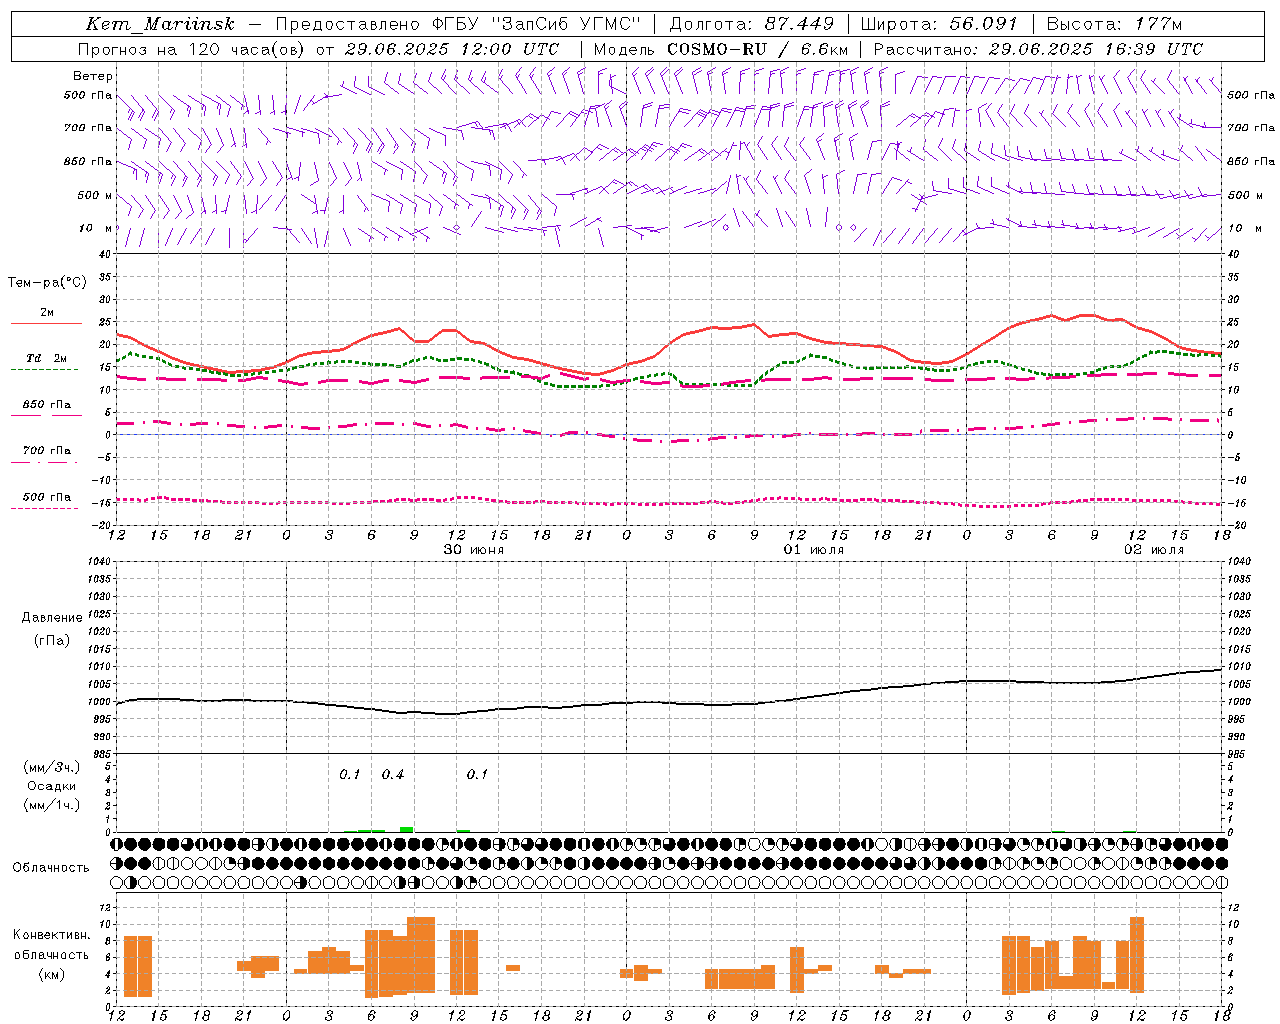Click the forecast start time 29.06.2025 12:00 UTC
This screenshot has width=1280, height=1024.
[x=451, y=49]
